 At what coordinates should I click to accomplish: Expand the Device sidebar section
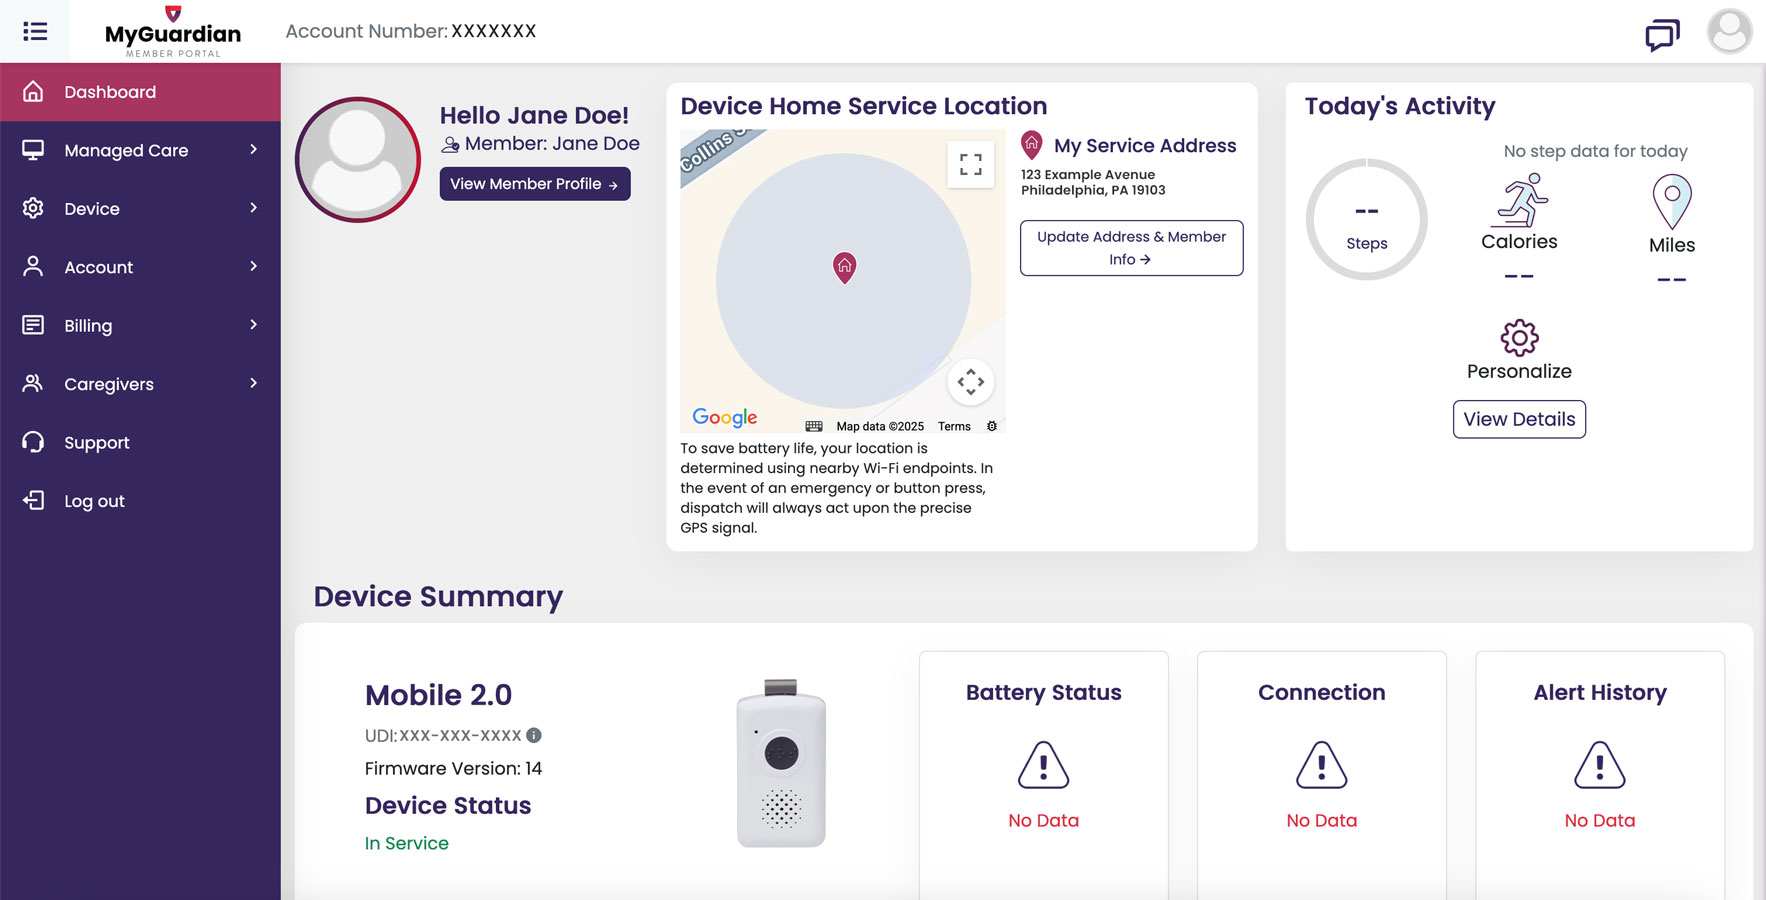(x=140, y=209)
